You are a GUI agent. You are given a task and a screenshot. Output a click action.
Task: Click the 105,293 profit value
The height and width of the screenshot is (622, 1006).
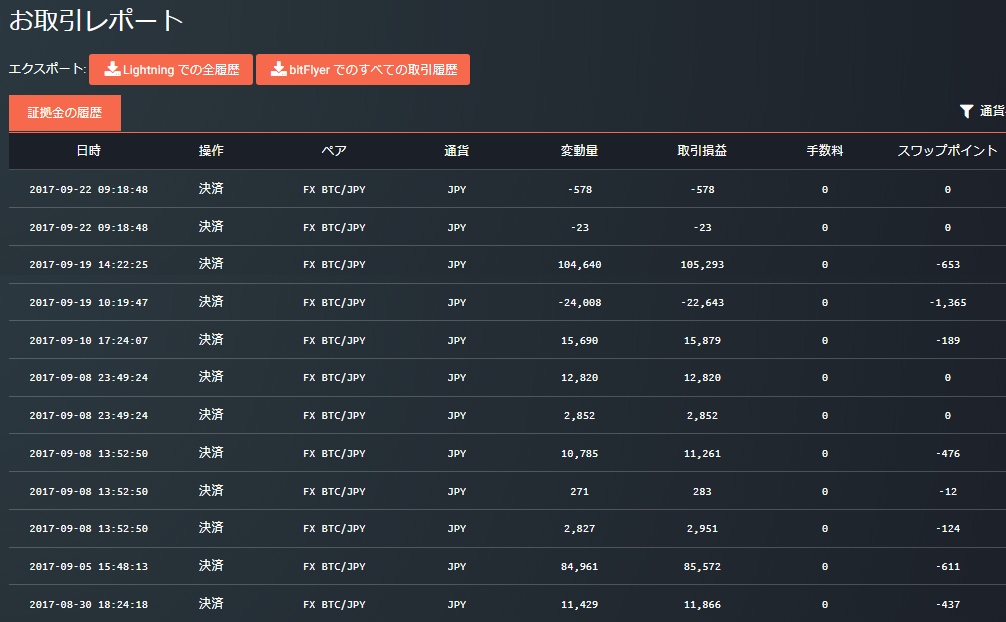point(702,265)
